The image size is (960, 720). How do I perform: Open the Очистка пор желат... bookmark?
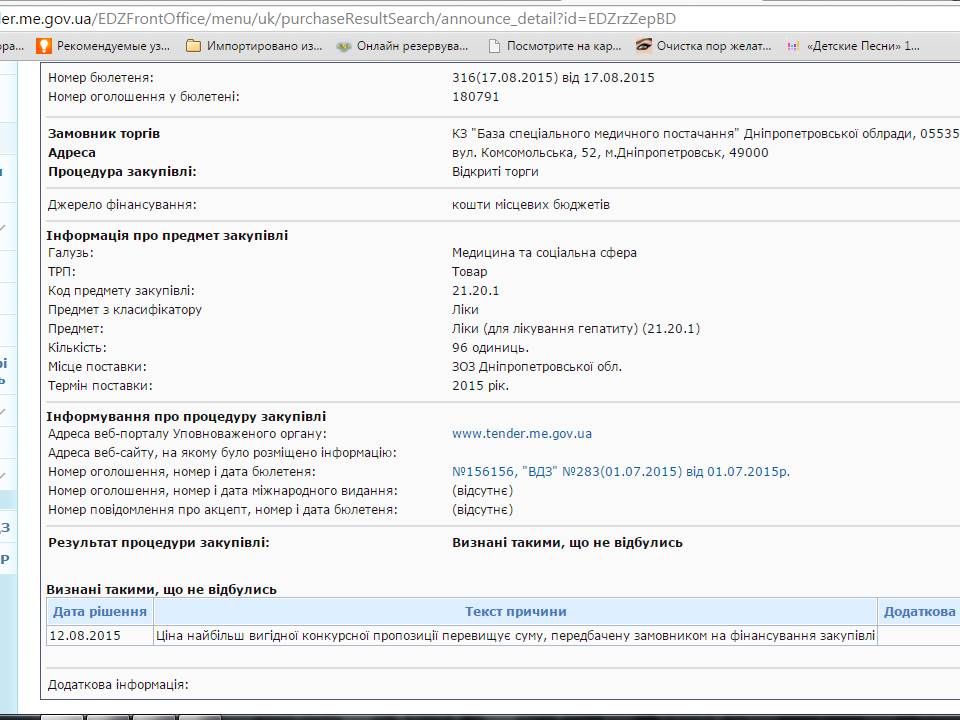tap(704, 46)
